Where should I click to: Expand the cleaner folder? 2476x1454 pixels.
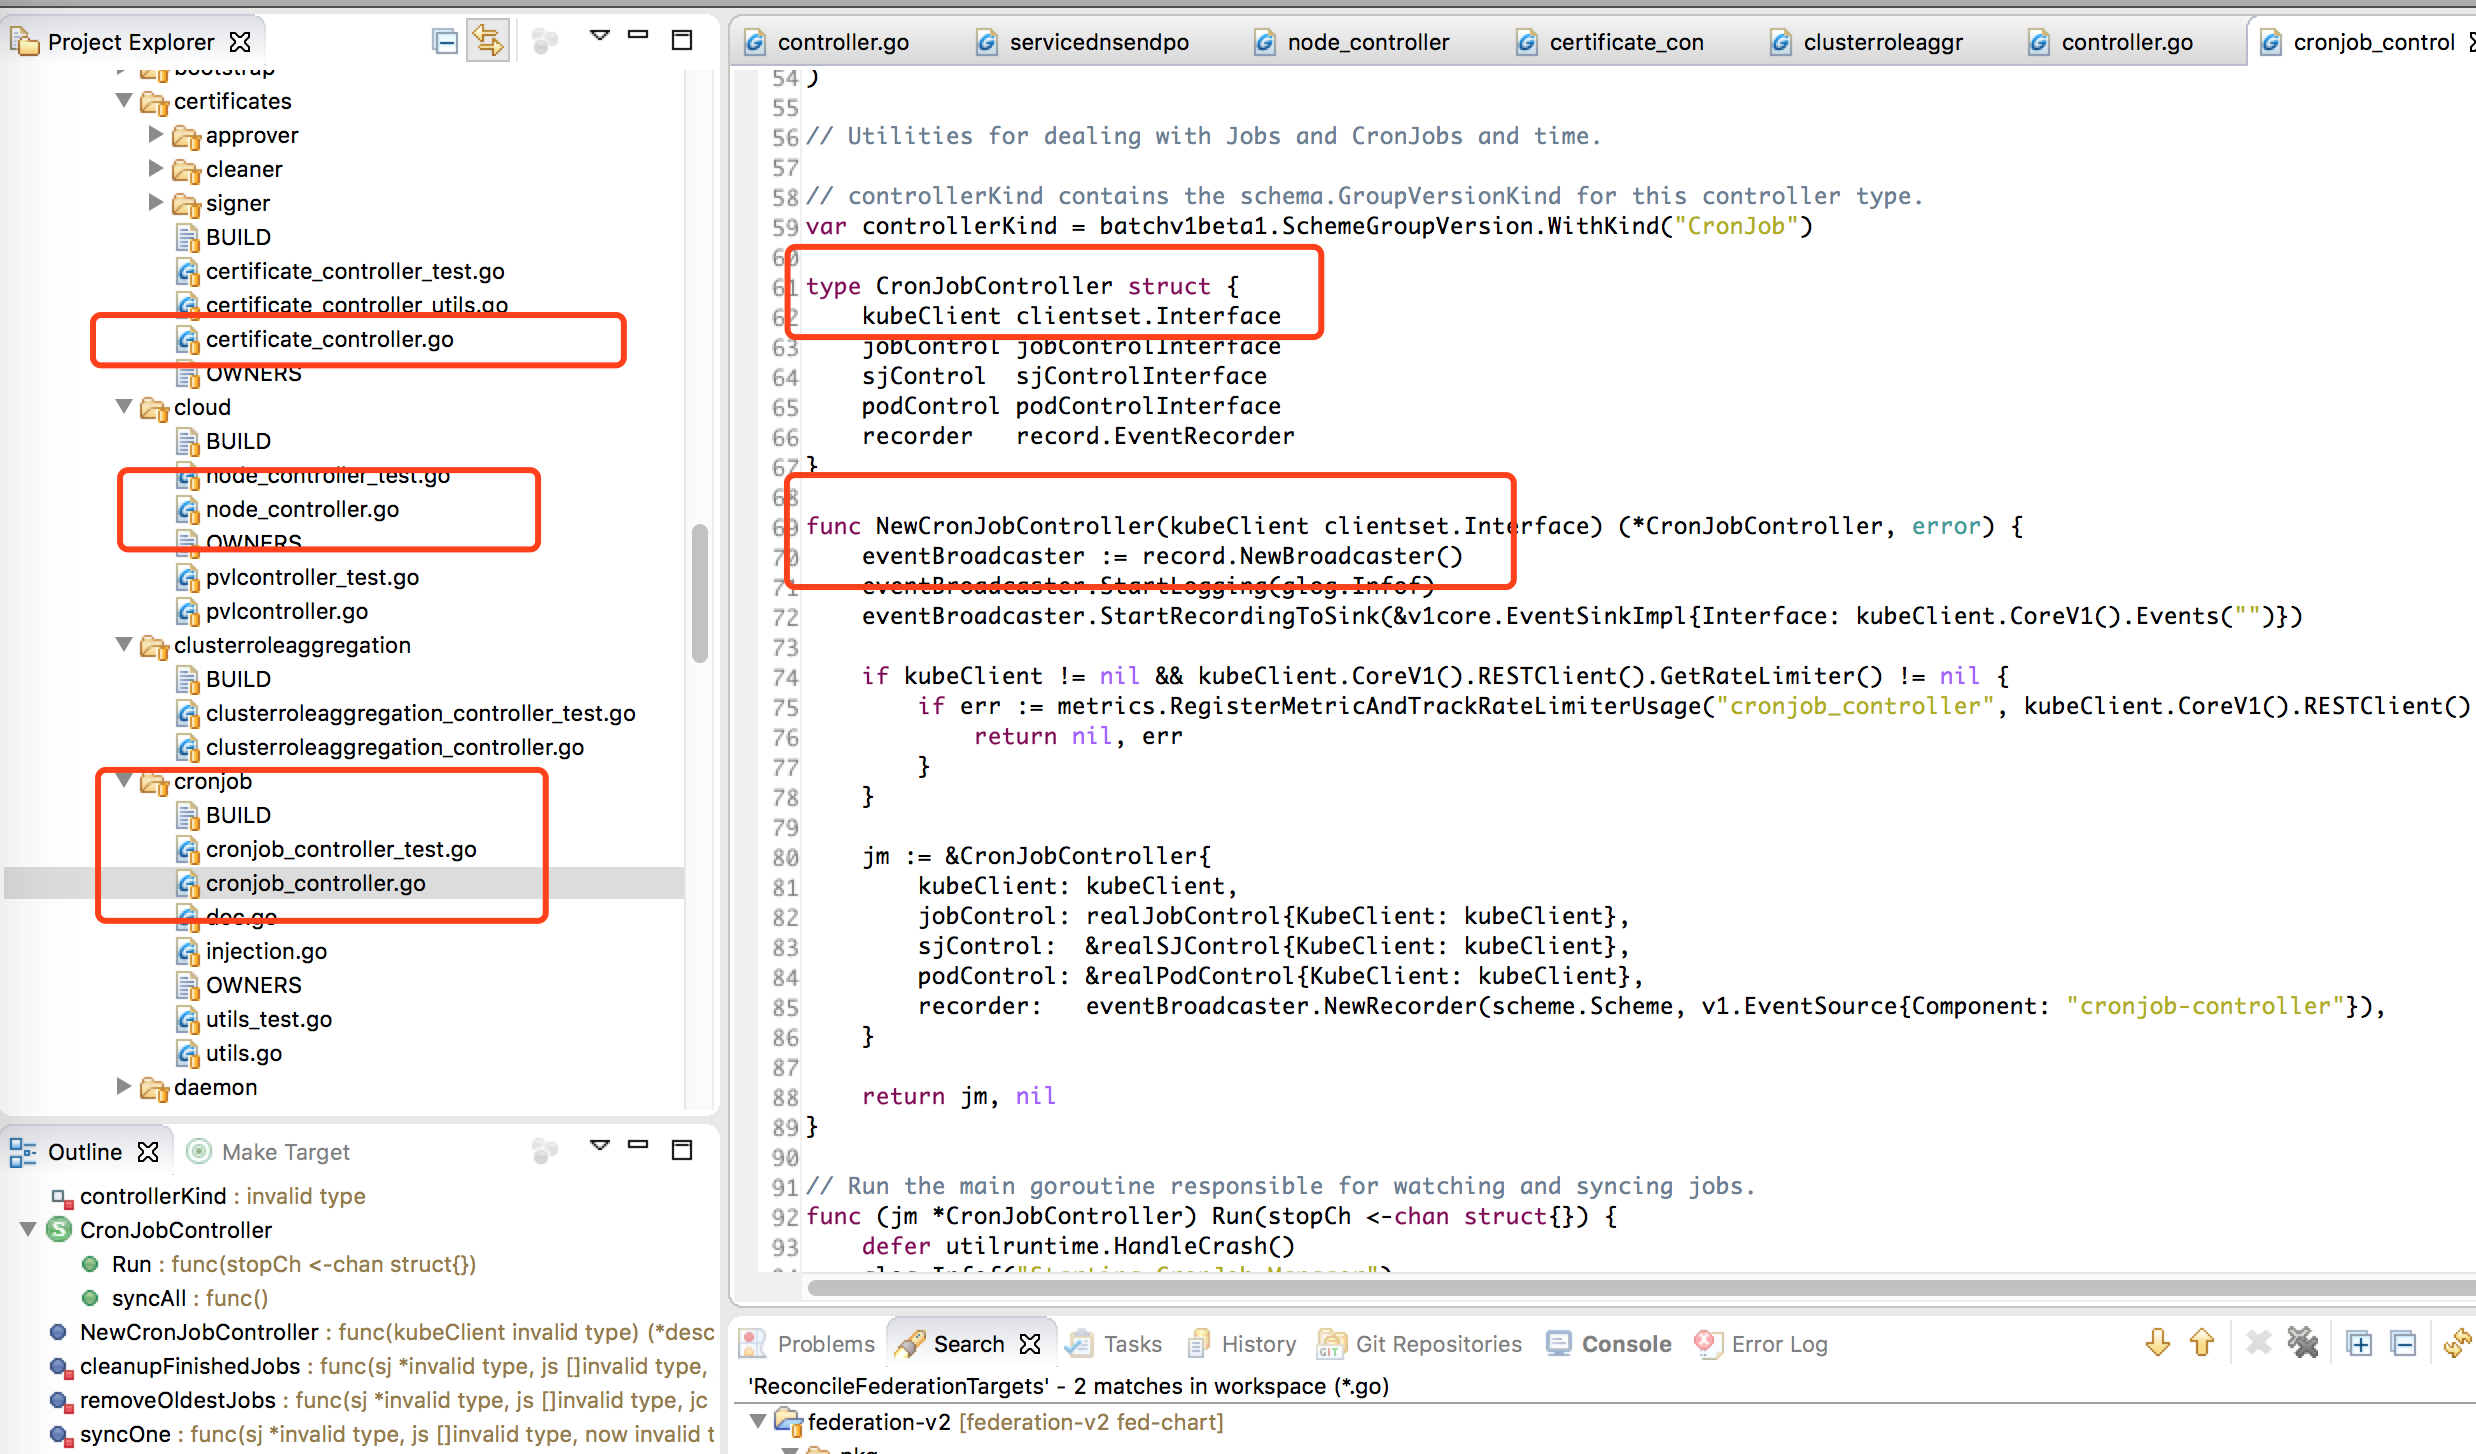[x=156, y=168]
